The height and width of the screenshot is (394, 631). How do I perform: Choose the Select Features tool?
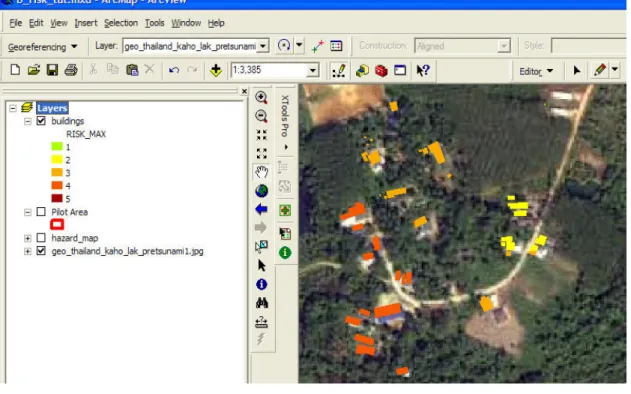point(262,246)
